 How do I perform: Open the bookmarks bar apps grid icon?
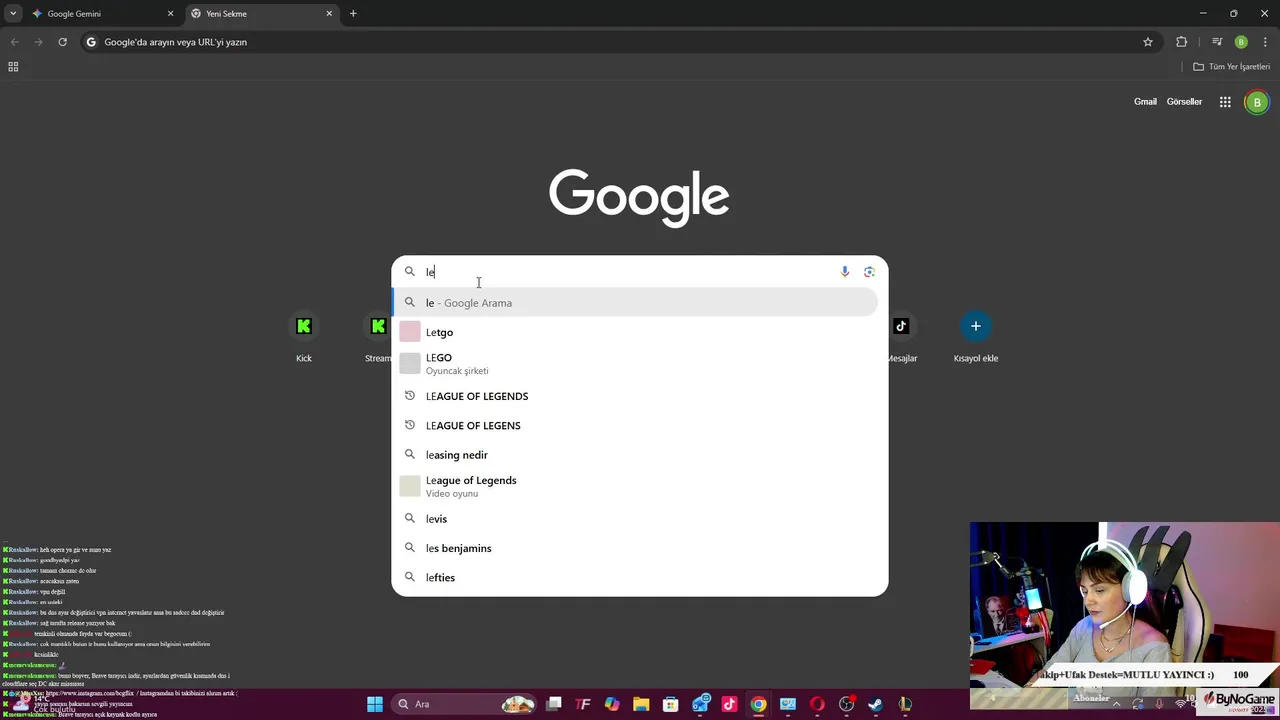[x=13, y=67]
